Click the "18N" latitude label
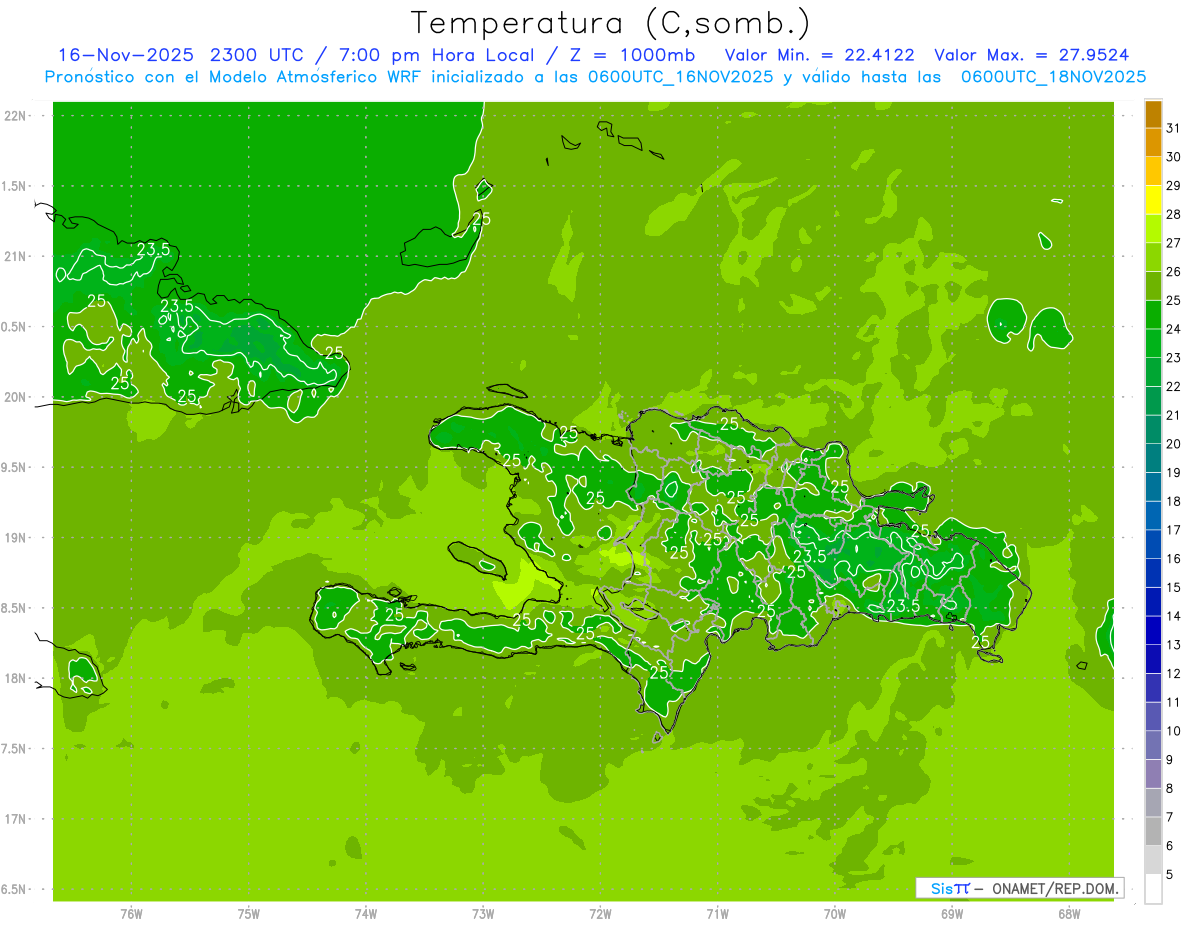 coord(14,679)
